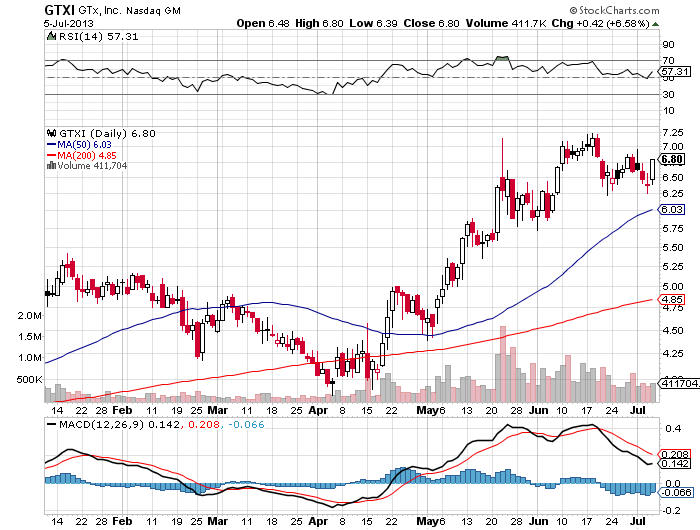Click the 4.50 price axis label
Viewport: 700px width, 530px height.
pos(673,330)
